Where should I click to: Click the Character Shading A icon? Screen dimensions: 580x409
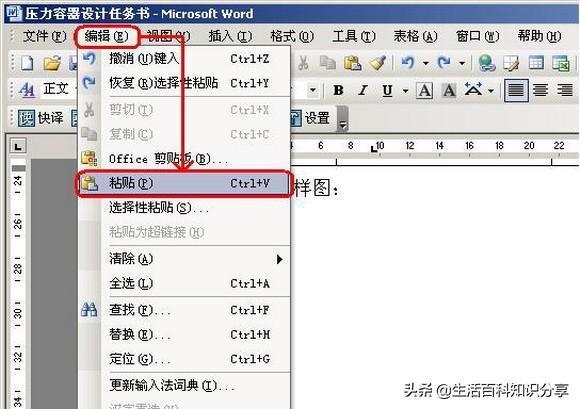tap(449, 90)
